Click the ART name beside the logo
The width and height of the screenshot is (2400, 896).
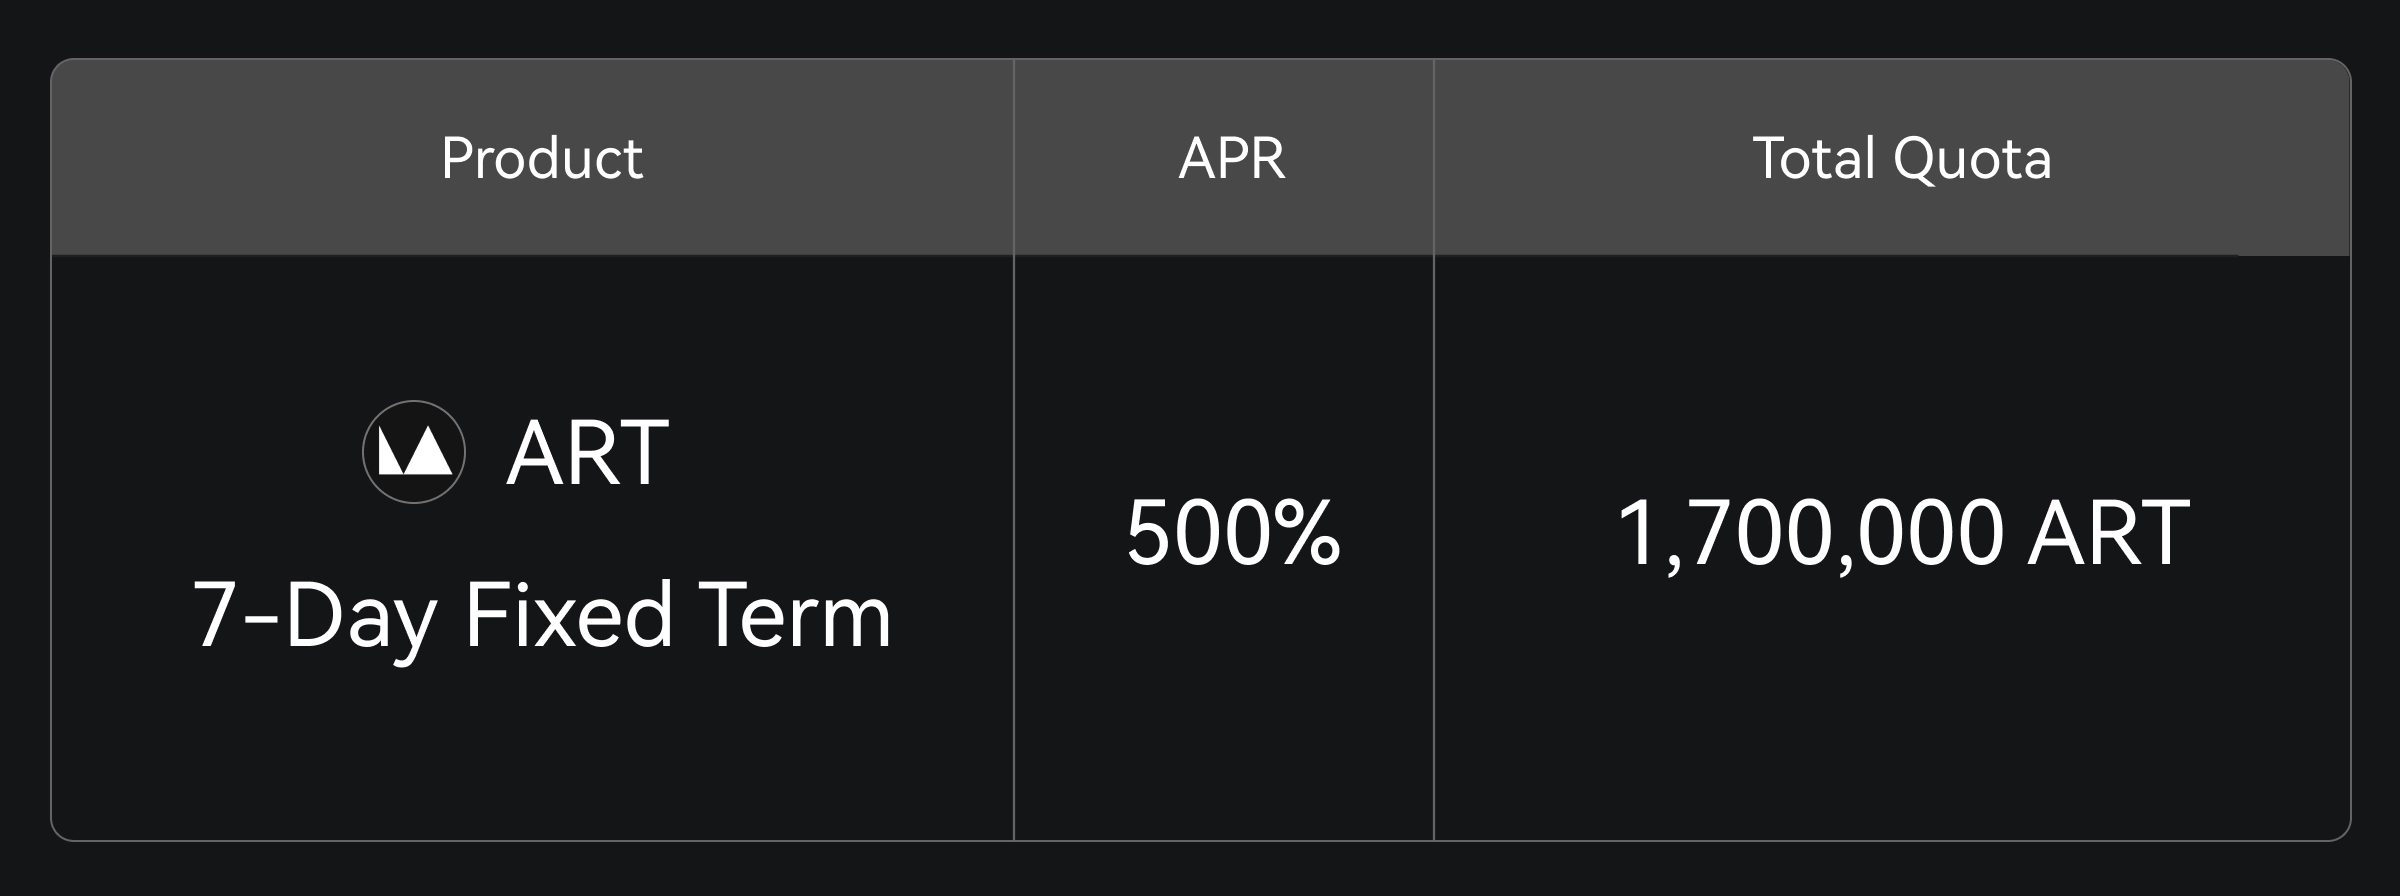tap(587, 453)
